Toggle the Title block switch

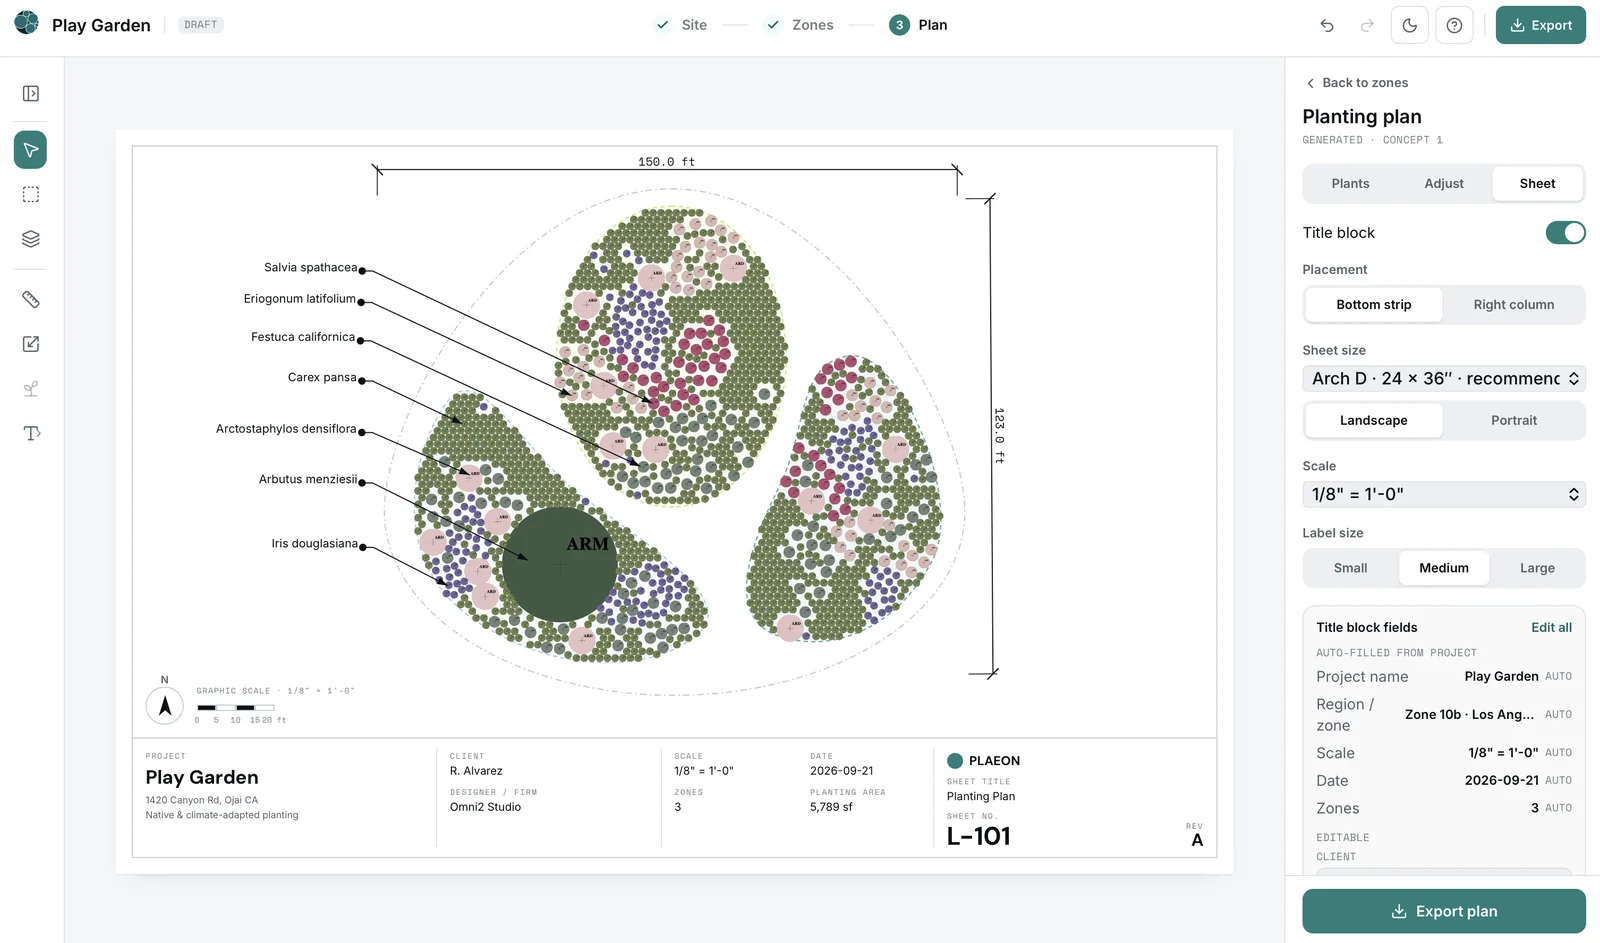[1565, 233]
